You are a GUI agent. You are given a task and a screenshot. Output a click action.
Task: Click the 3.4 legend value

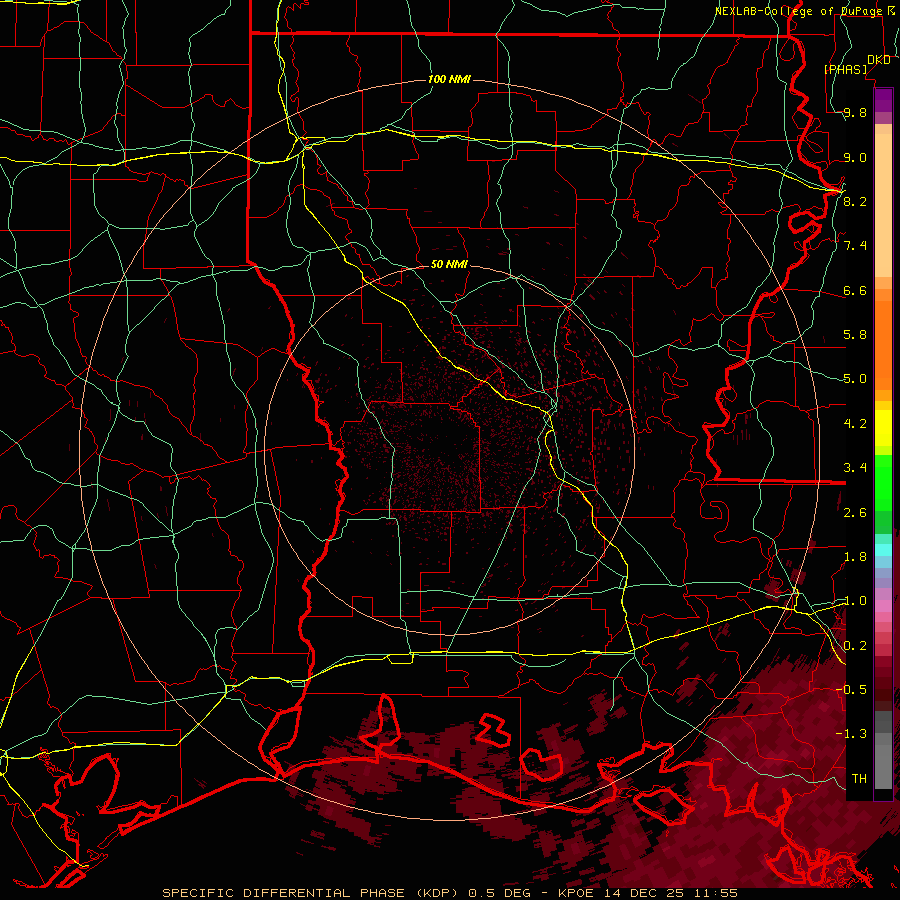pos(855,468)
